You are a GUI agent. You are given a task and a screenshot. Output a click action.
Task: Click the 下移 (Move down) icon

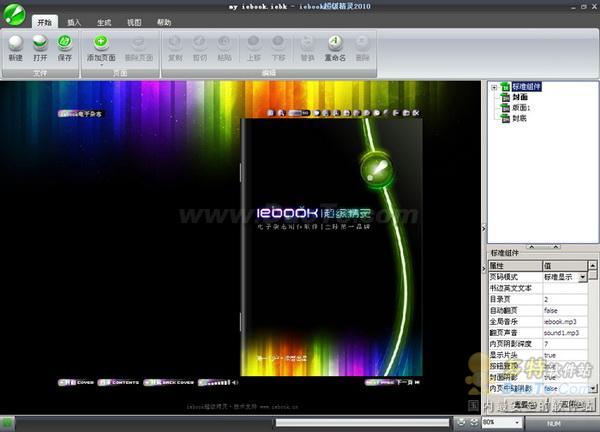pos(278,43)
